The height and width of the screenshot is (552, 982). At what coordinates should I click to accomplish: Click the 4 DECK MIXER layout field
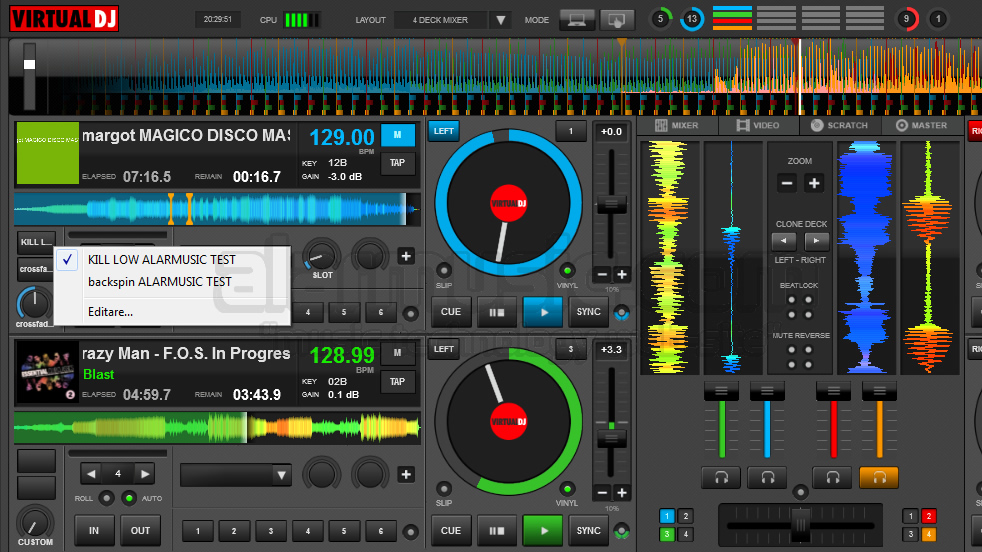point(440,20)
